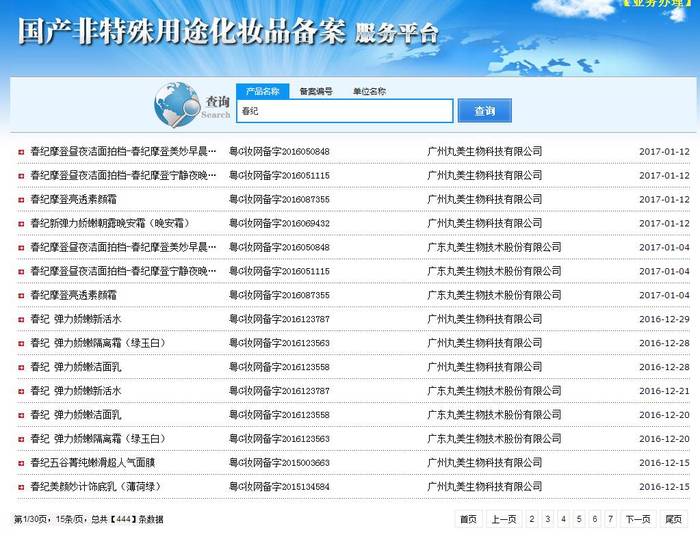Click red bullet beside 春纪摩登亮透素颜霜 dated 2017-01-12
700x537 pixels.
pyautogui.click(x=21, y=200)
